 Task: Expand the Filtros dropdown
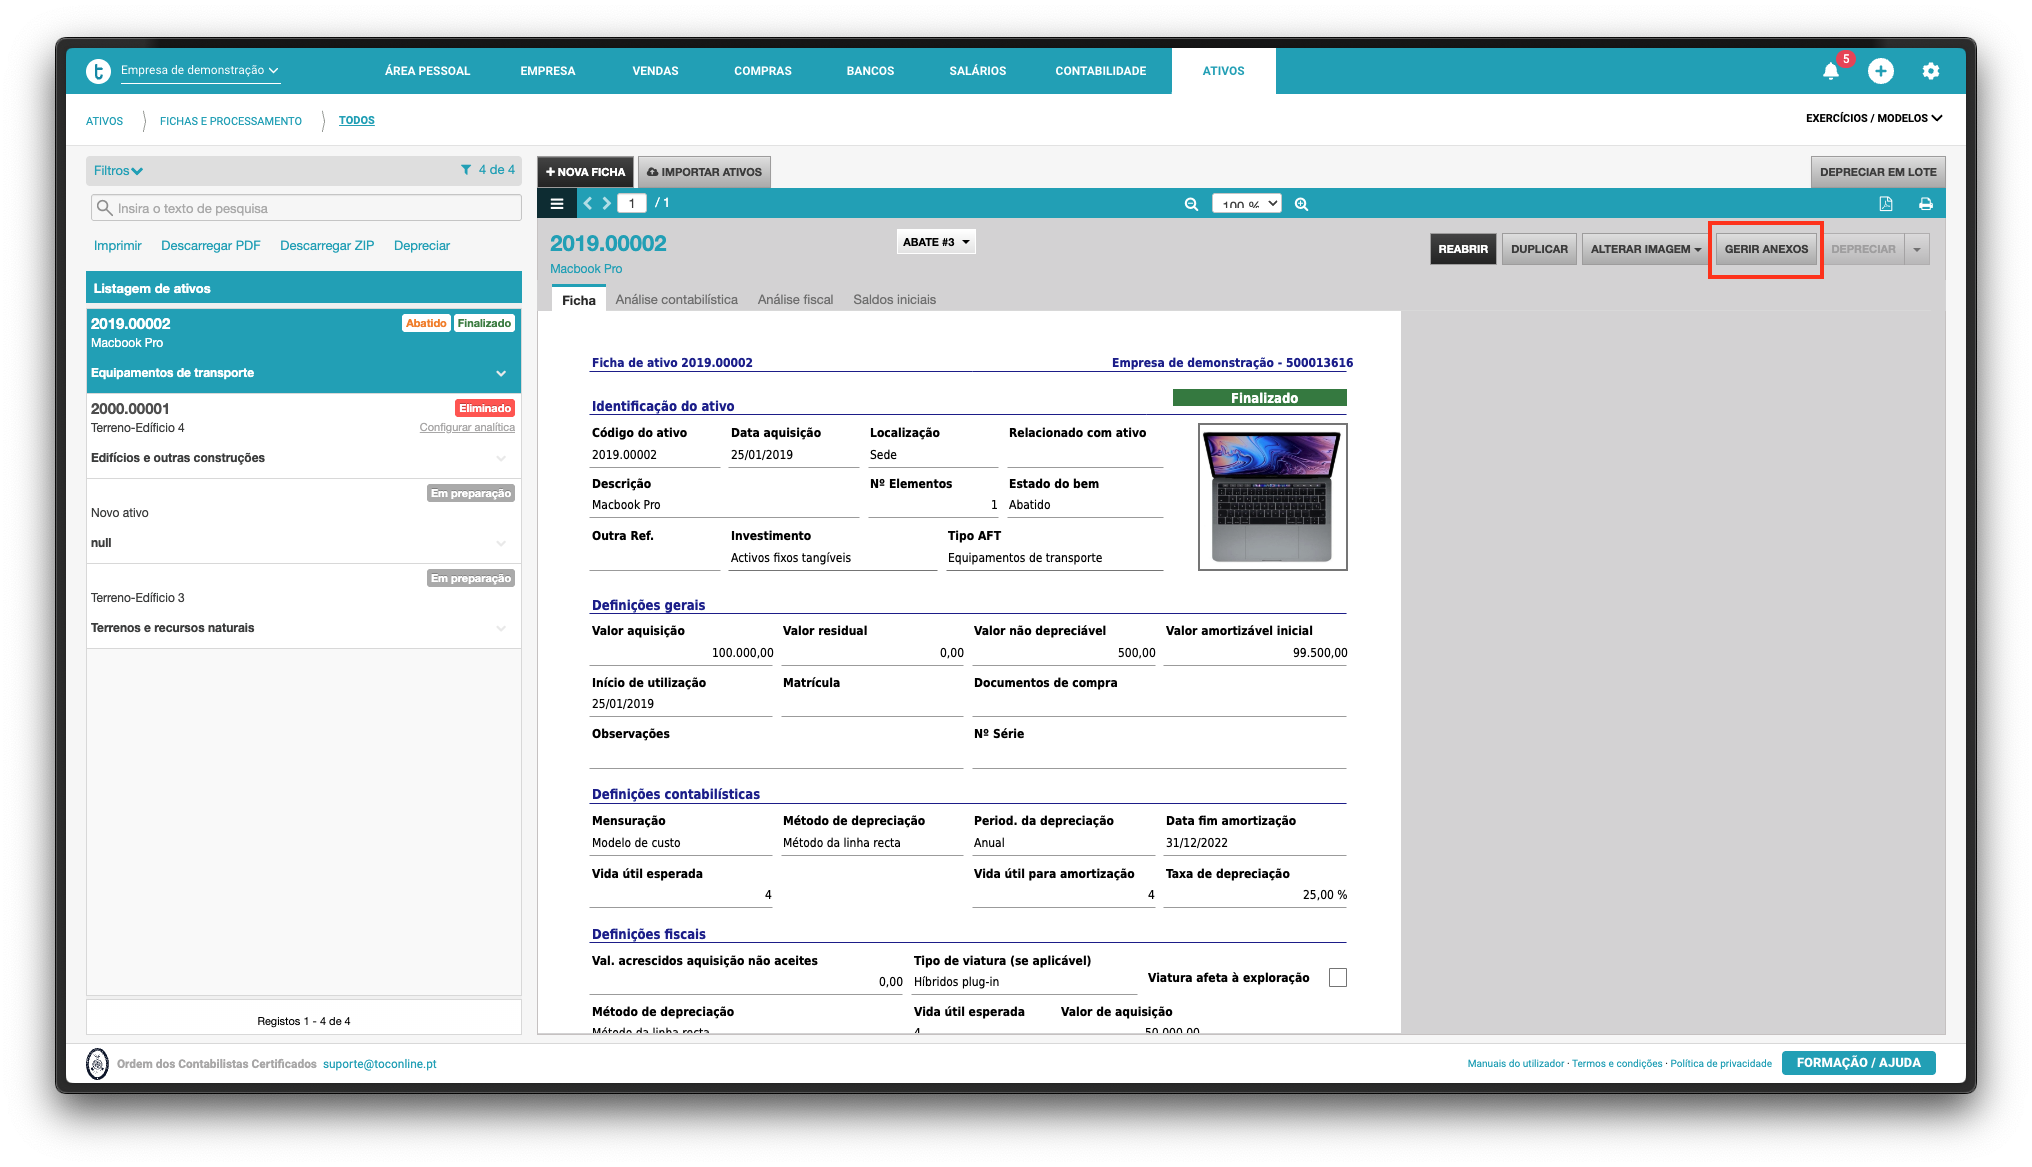[x=118, y=171]
